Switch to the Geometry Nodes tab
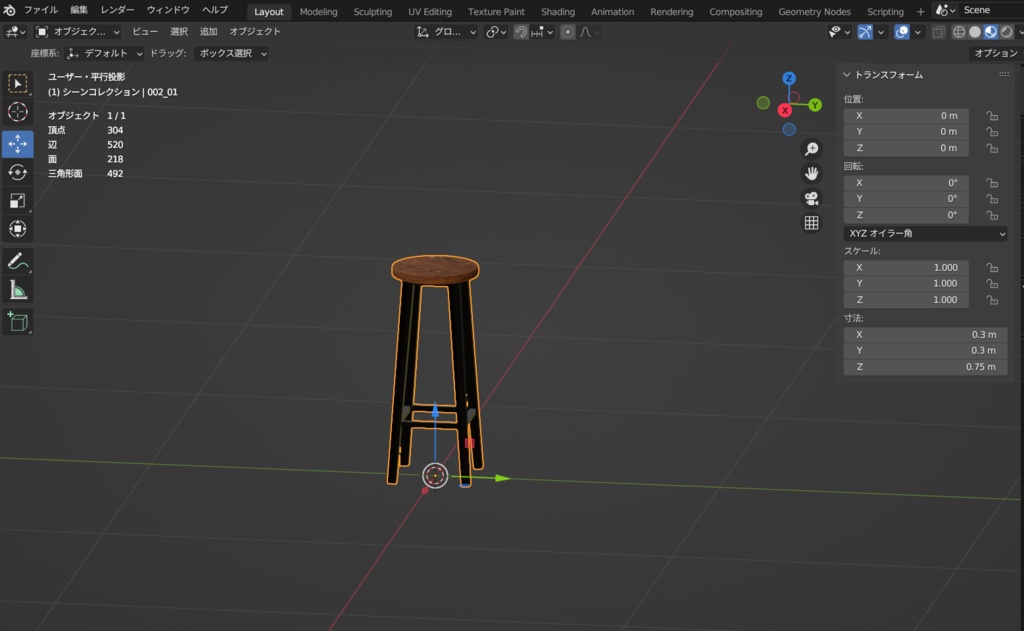The width and height of the screenshot is (1024, 631). [814, 12]
